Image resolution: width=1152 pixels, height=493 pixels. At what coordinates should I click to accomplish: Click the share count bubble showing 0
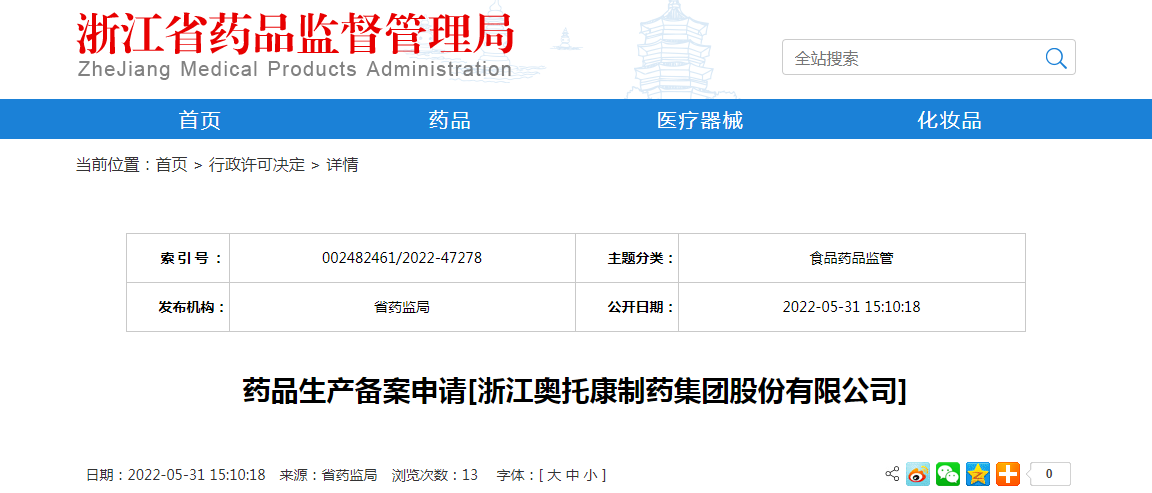pos(1048,474)
